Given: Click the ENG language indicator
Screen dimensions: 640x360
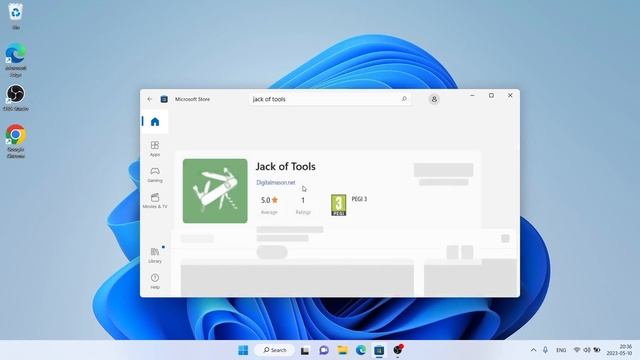Looking at the screenshot, I should coord(561,350).
